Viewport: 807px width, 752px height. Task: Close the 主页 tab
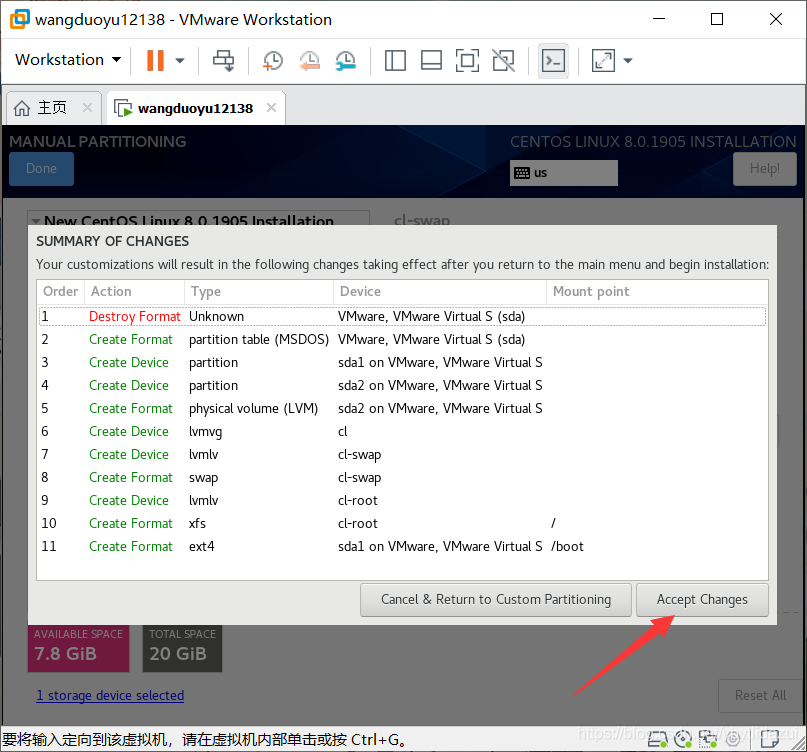(87, 108)
